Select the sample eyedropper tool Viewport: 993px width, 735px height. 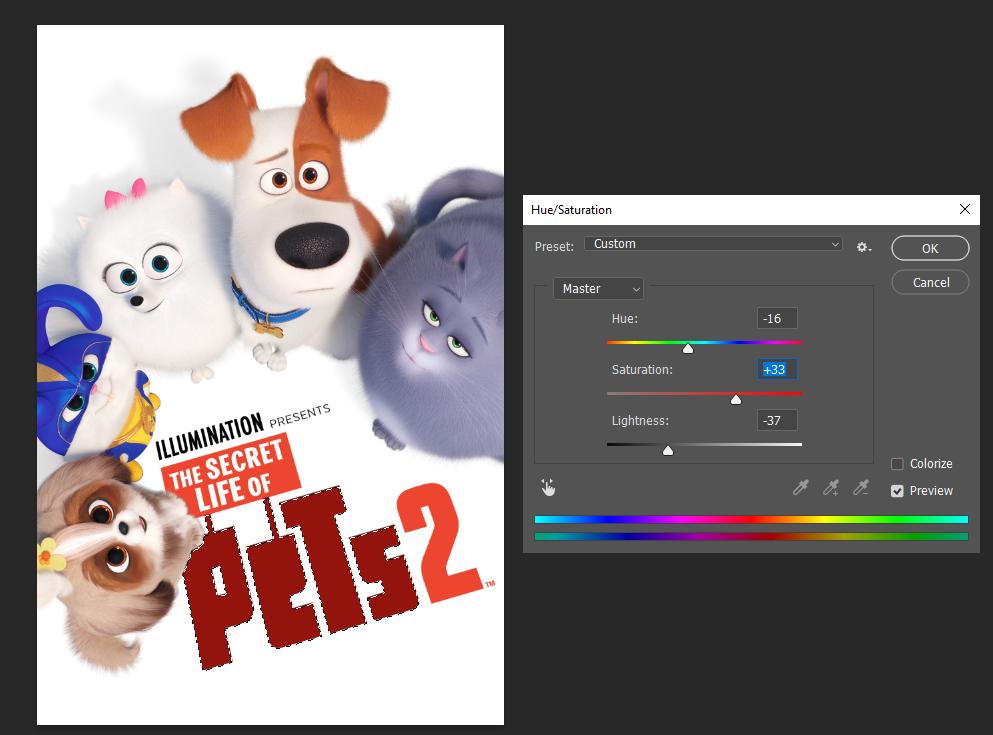(x=800, y=488)
